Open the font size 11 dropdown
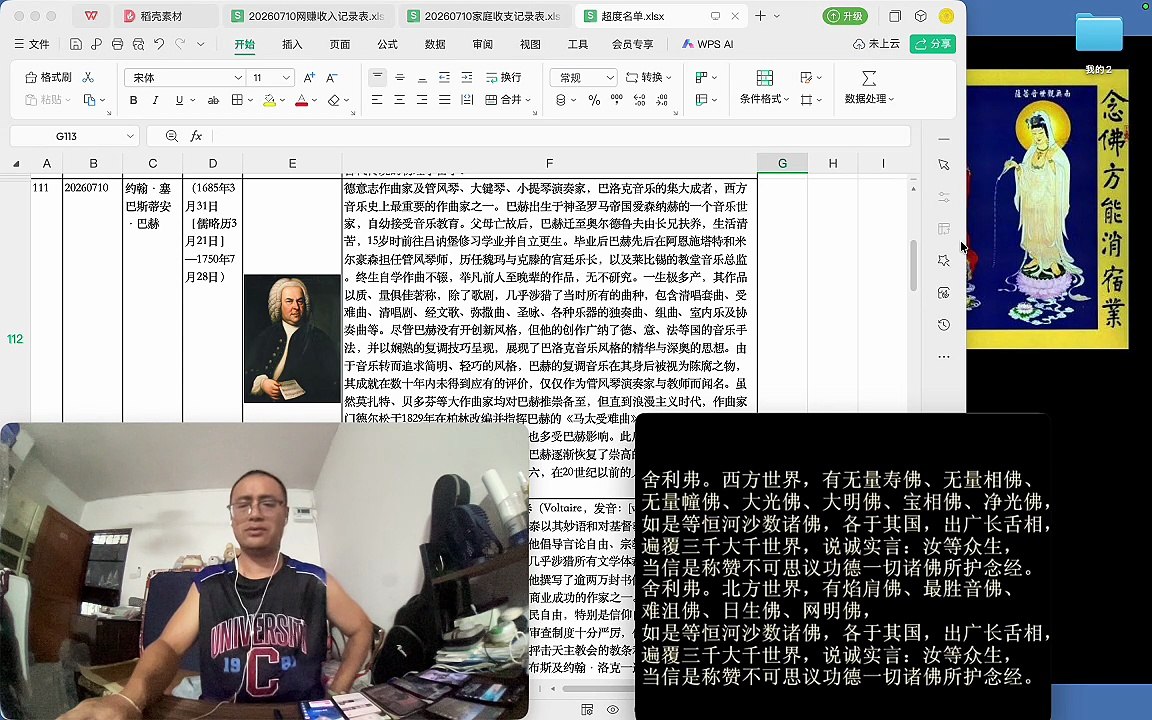Viewport: 1152px width, 720px height. click(x=286, y=77)
